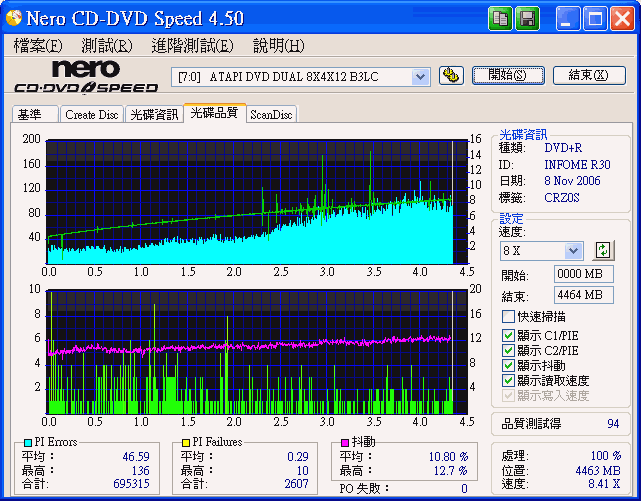Open the 檔案(F) menu
The height and width of the screenshot is (501, 641).
point(38,45)
